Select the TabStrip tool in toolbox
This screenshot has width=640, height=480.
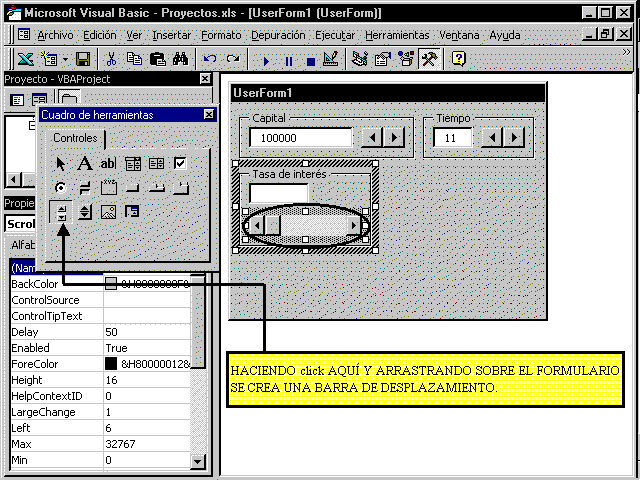pyautogui.click(x=157, y=188)
